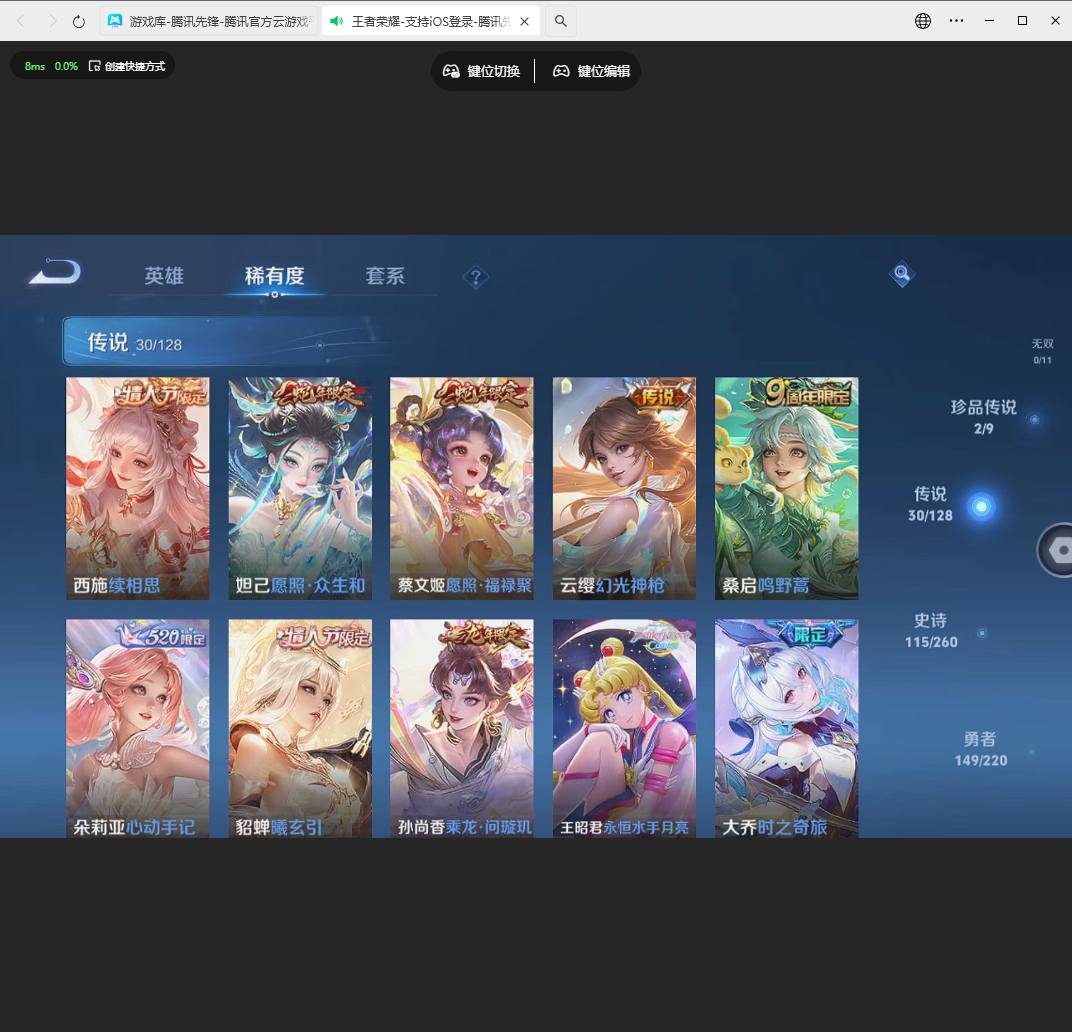Click the 创建快捷方式 shortcut link
Image resolution: width=1072 pixels, height=1032 pixels.
coord(134,65)
